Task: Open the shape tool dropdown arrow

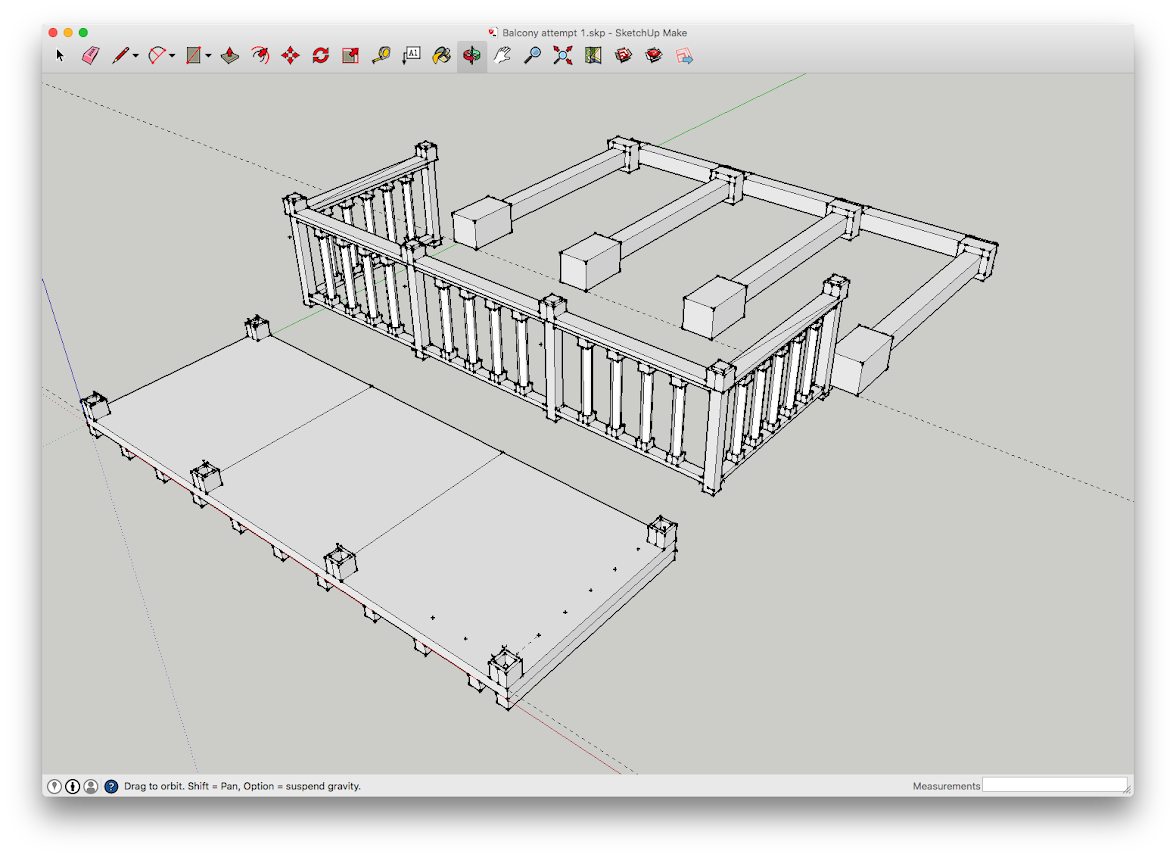Action: click(208, 57)
